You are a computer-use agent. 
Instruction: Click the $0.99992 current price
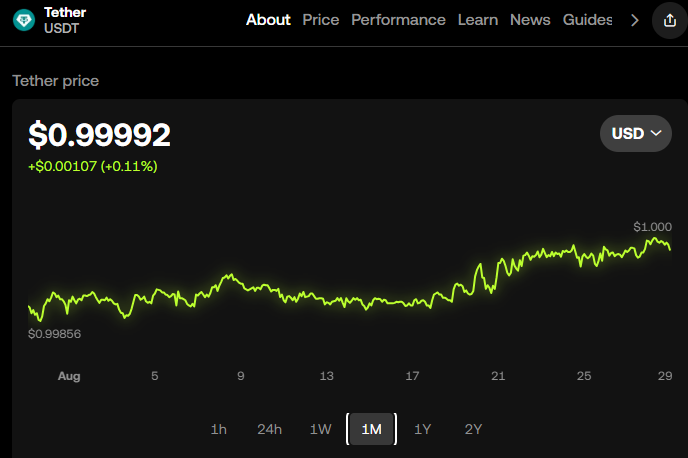[x=99, y=135]
